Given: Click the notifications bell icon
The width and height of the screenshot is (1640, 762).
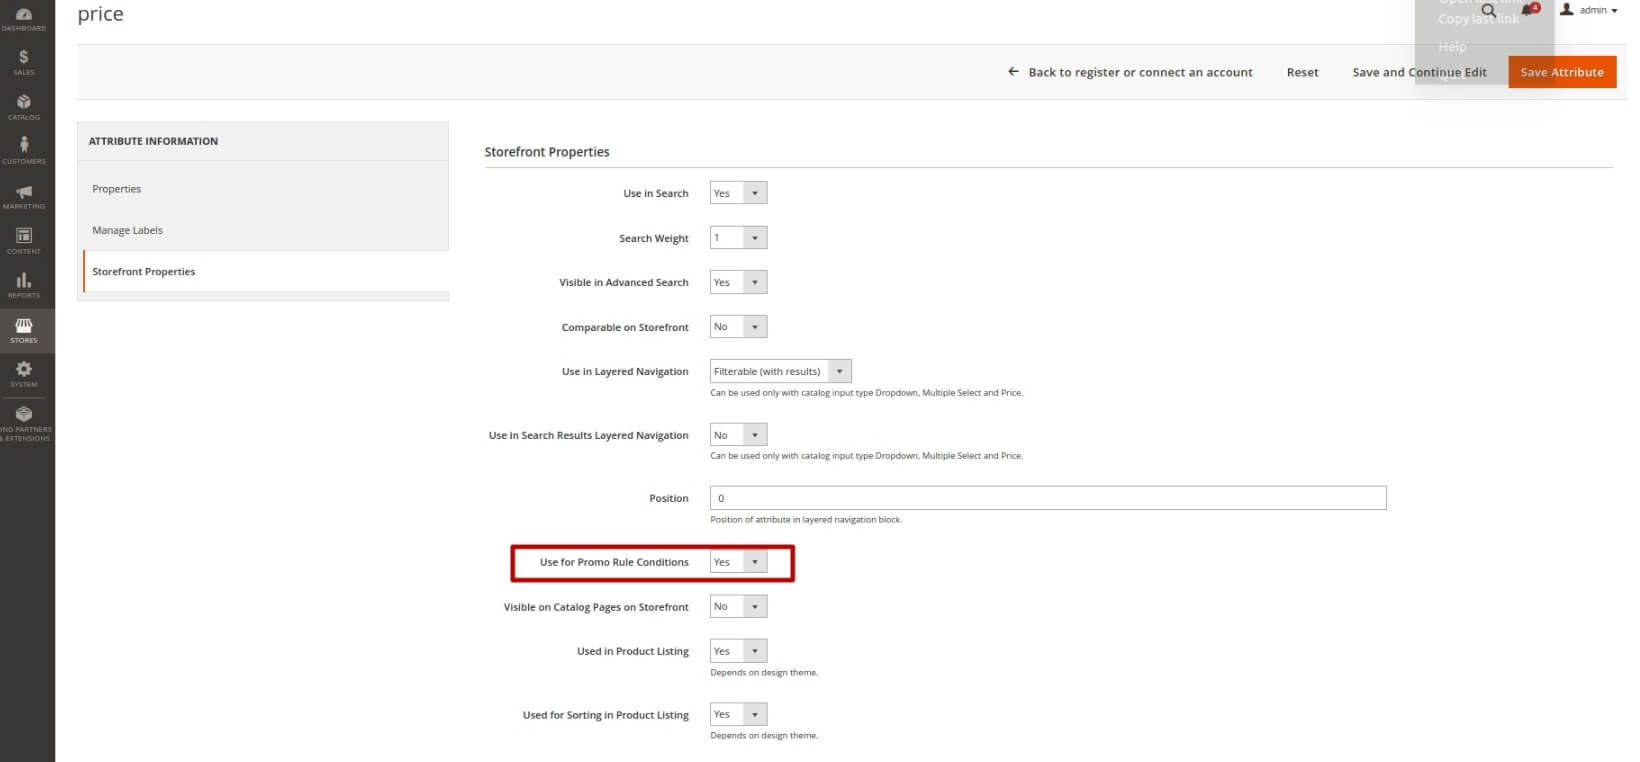Looking at the screenshot, I should pos(1528,10).
